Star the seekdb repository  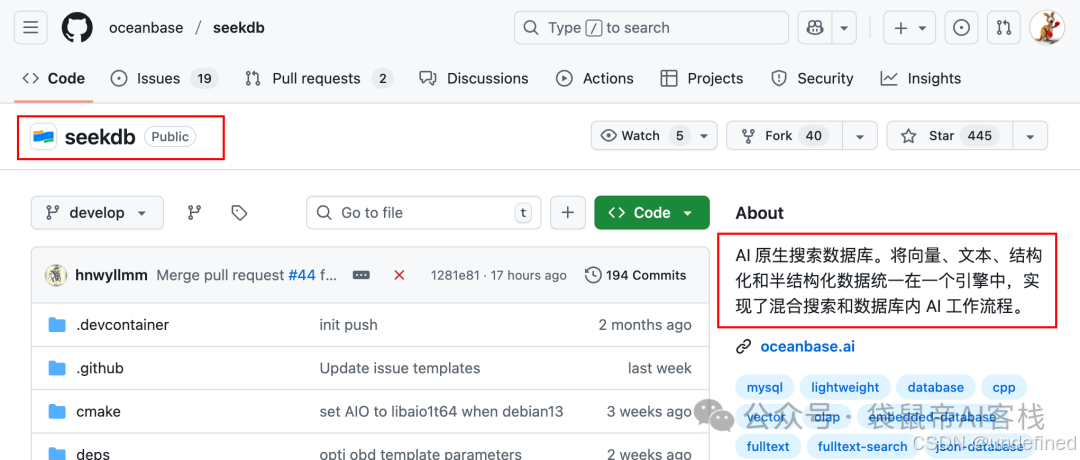(x=950, y=136)
